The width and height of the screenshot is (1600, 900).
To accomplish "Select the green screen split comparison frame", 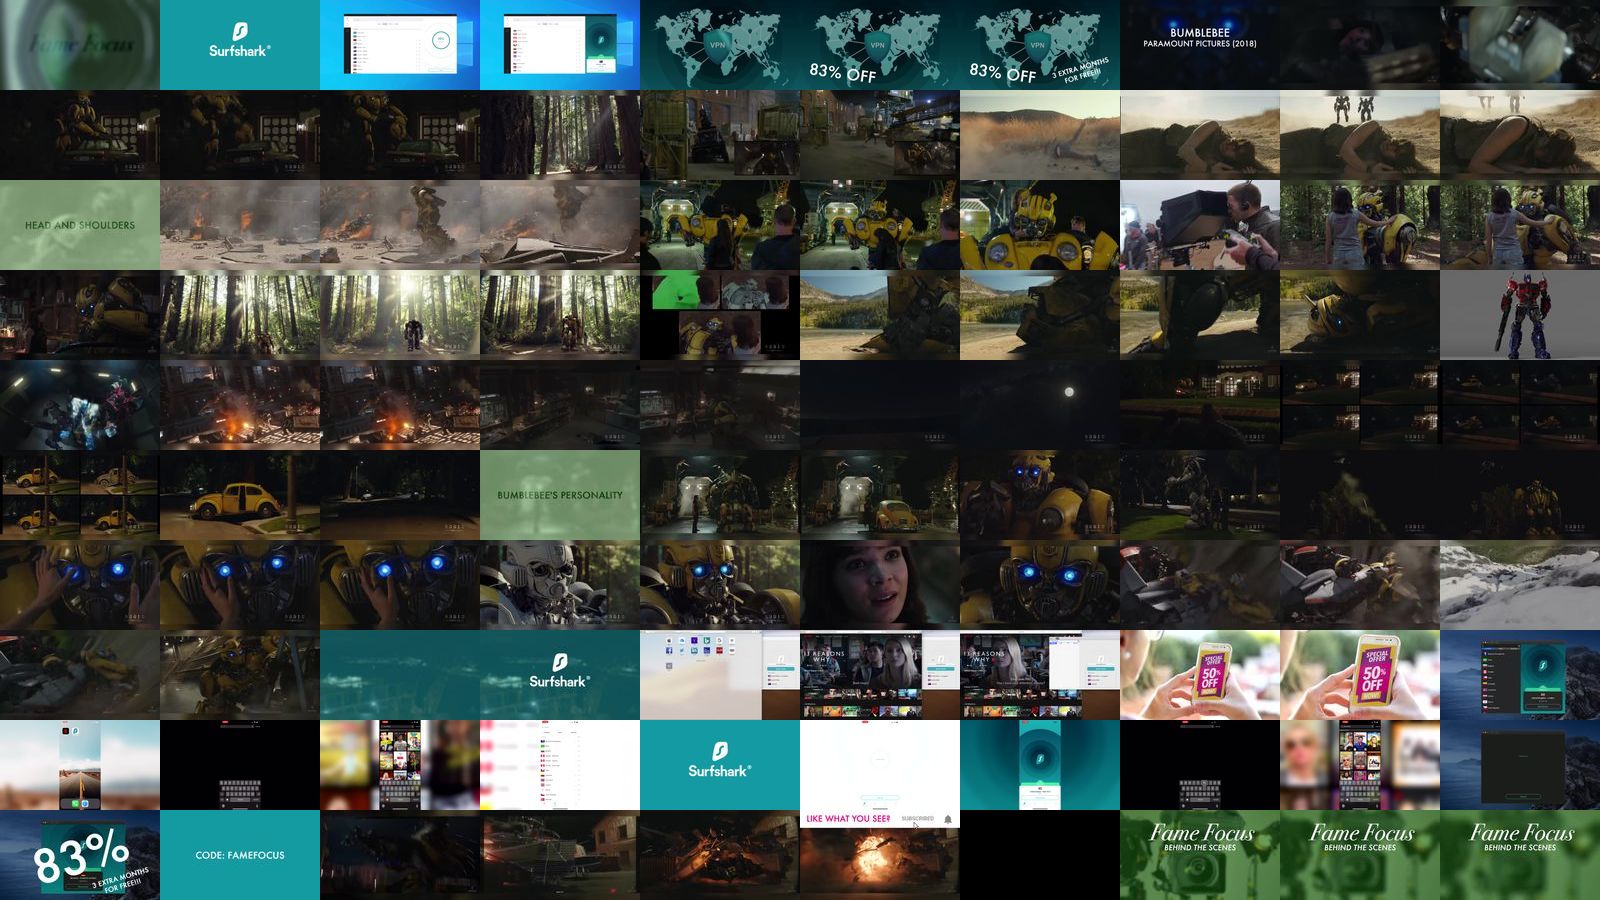I will coord(719,315).
